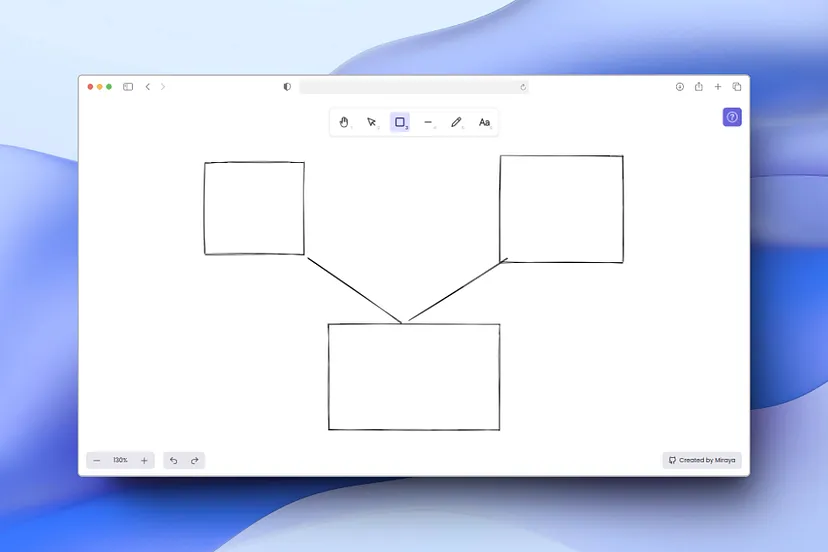The image size is (828, 552).
Task: Open the help question mark button
Action: tap(732, 117)
